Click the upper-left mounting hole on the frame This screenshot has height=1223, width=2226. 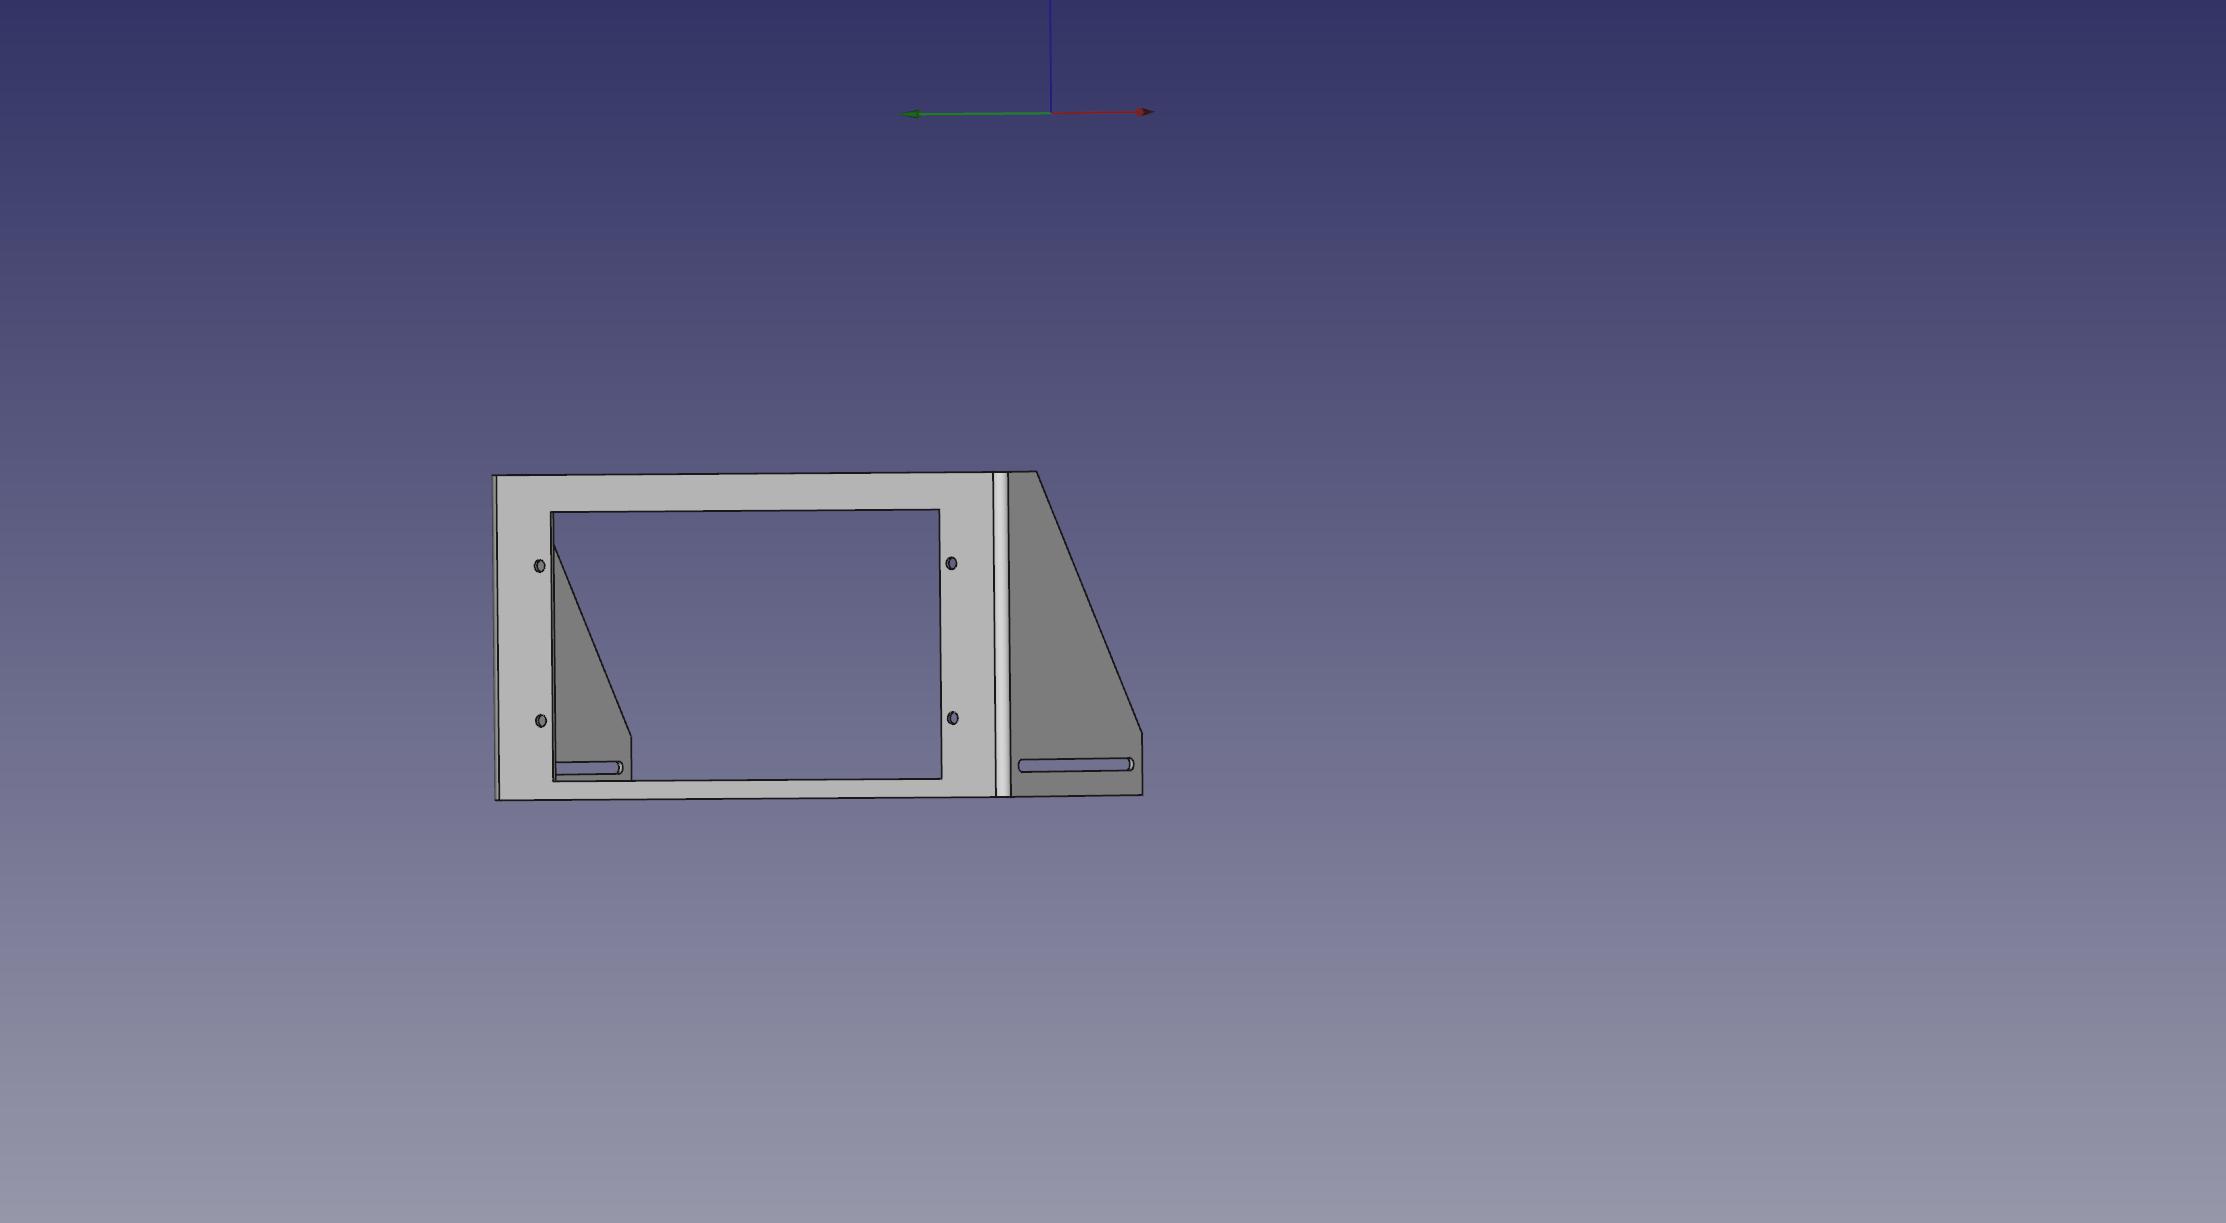coord(540,566)
